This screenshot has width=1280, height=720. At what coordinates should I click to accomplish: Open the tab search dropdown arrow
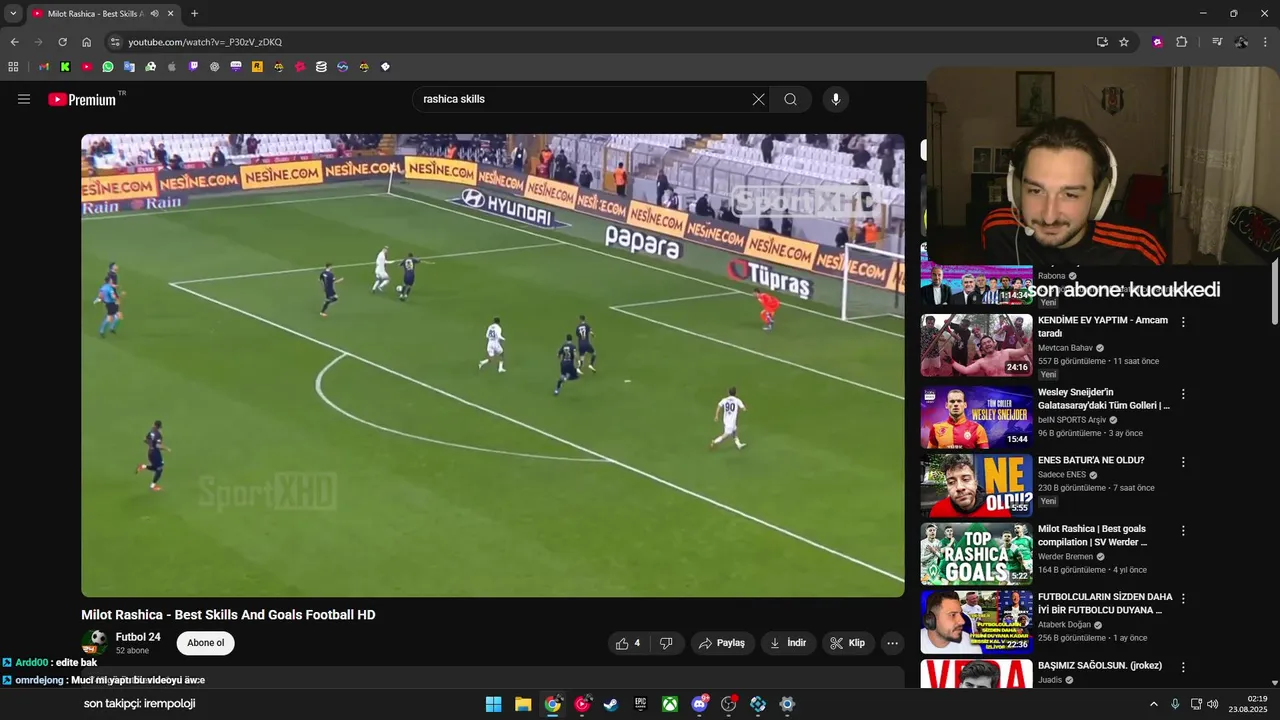13,13
